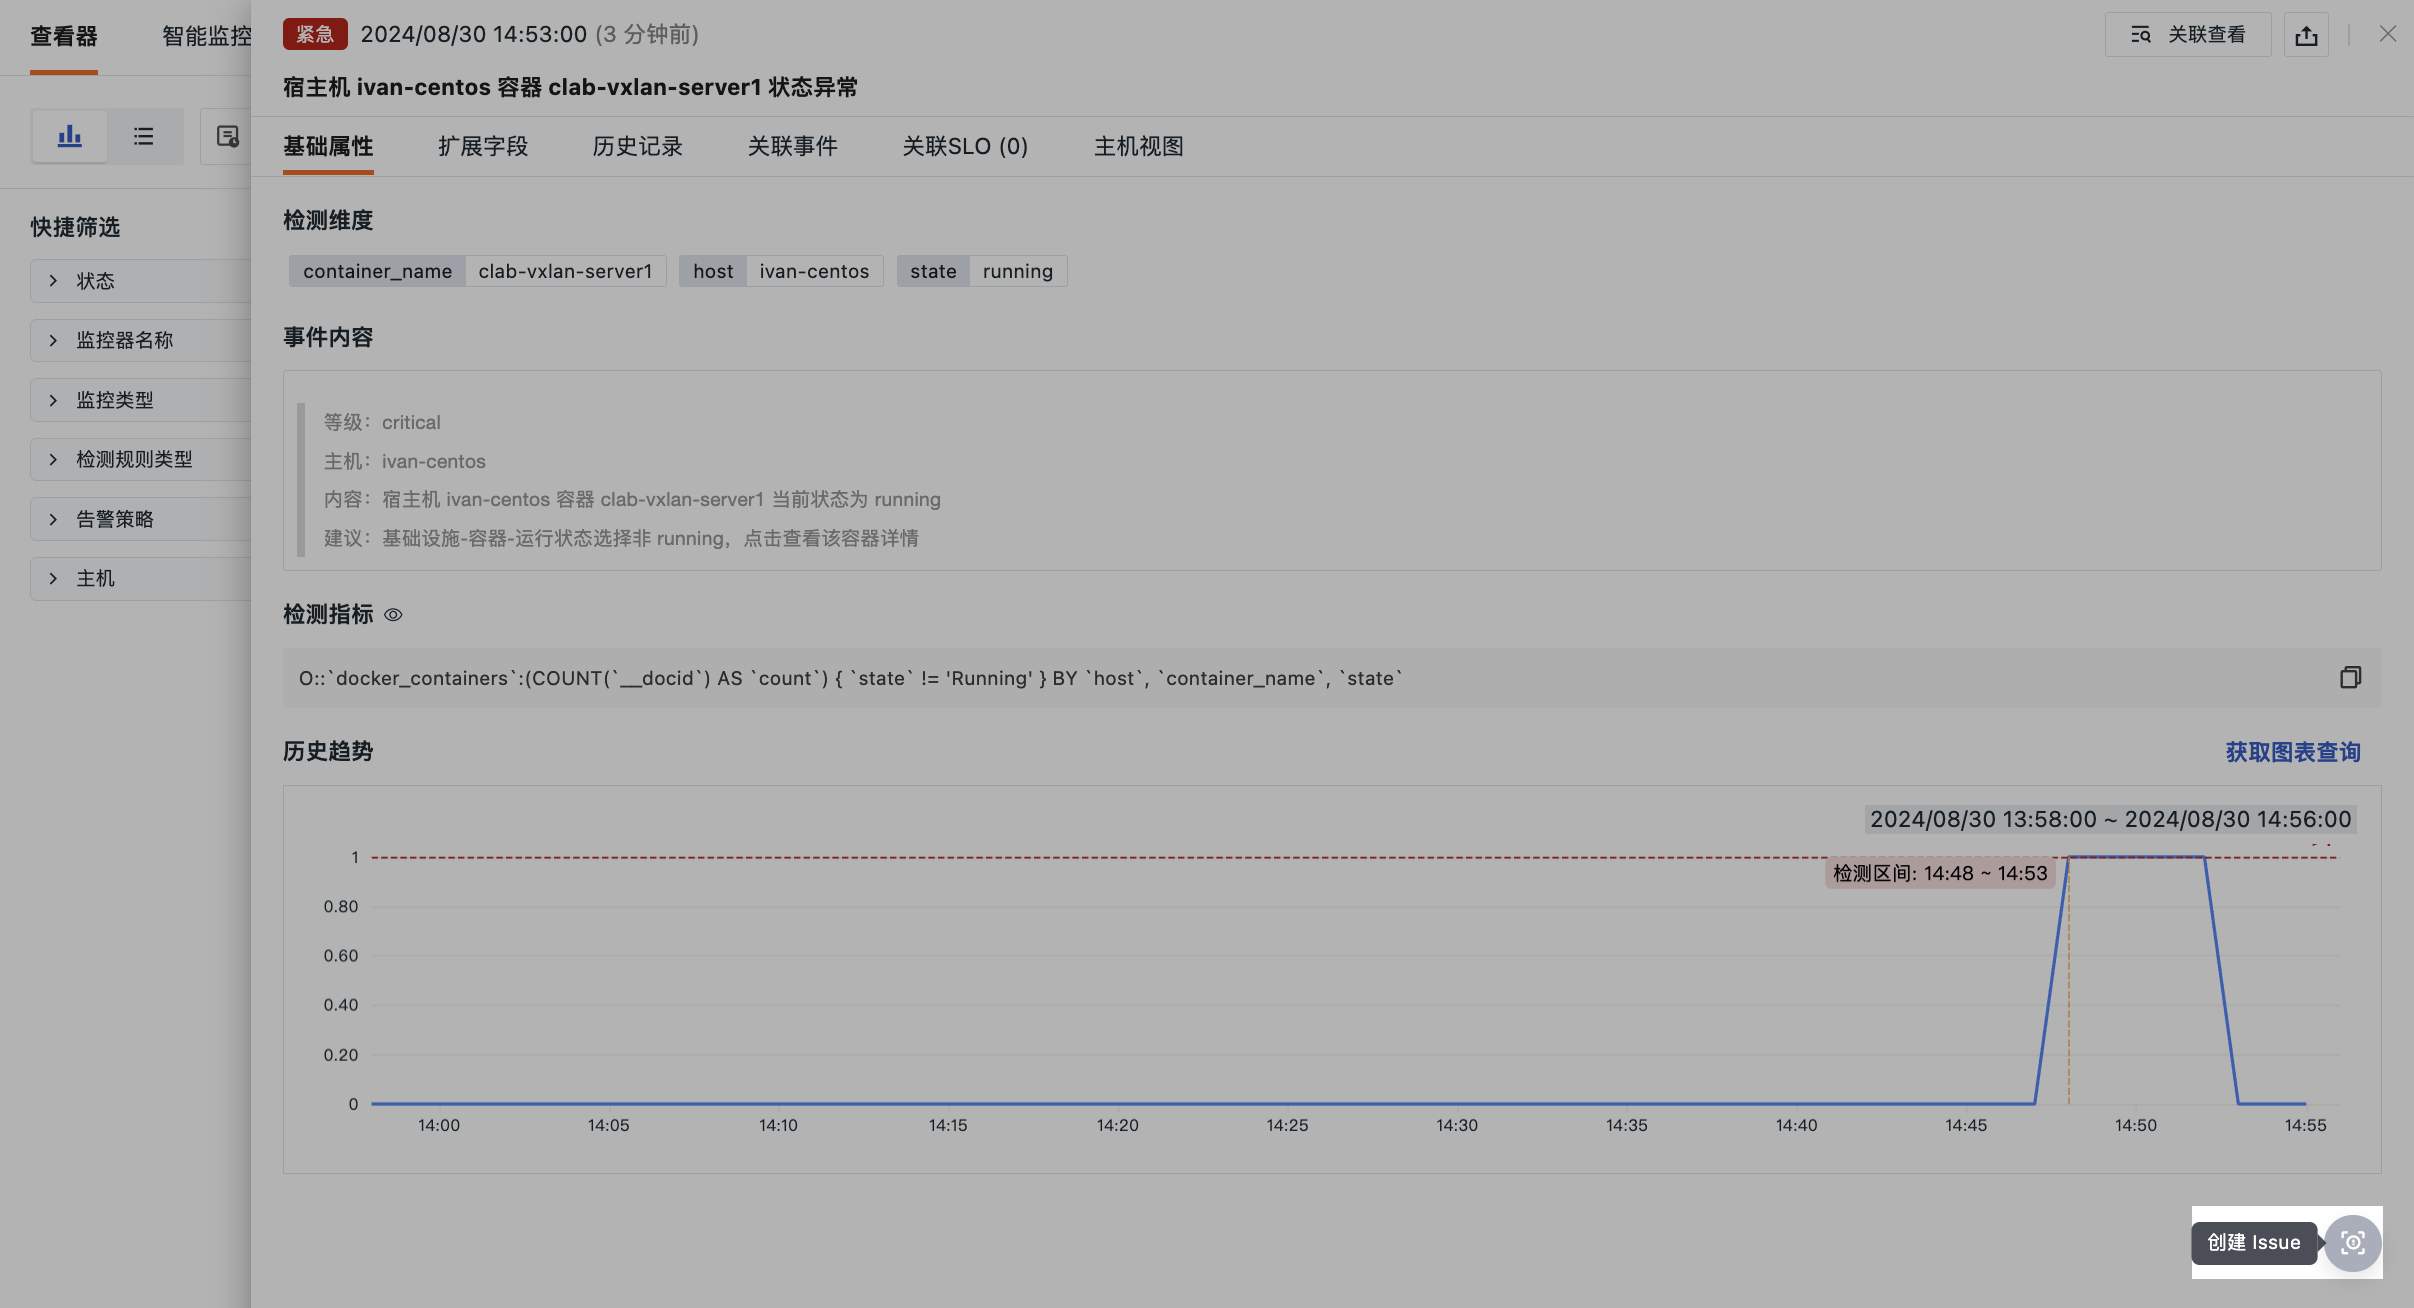Switch to the list view icon

(144, 136)
